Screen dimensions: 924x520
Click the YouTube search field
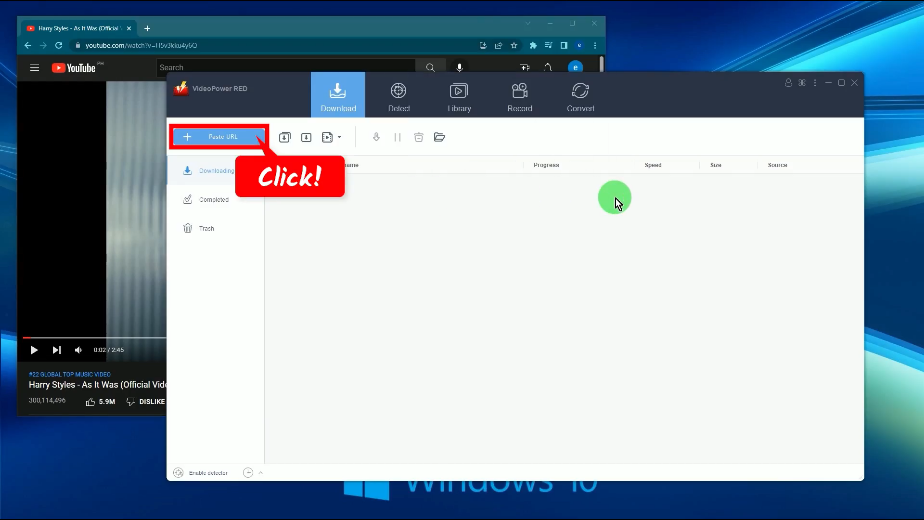[x=286, y=67]
